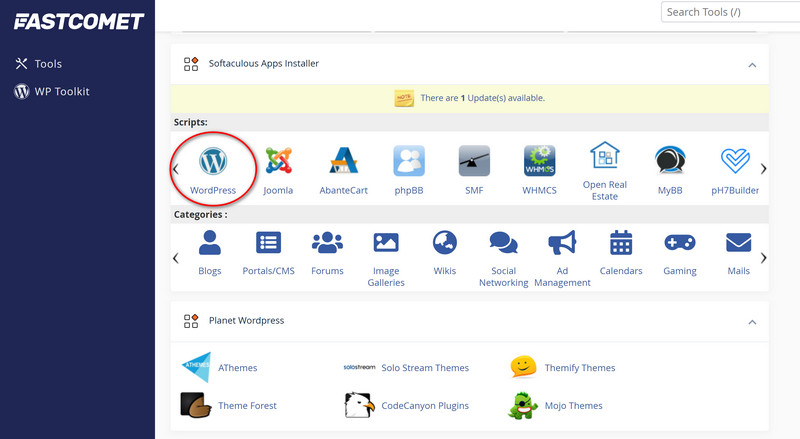Click the CodeCanyon Plugins eagle icon

[x=359, y=405]
